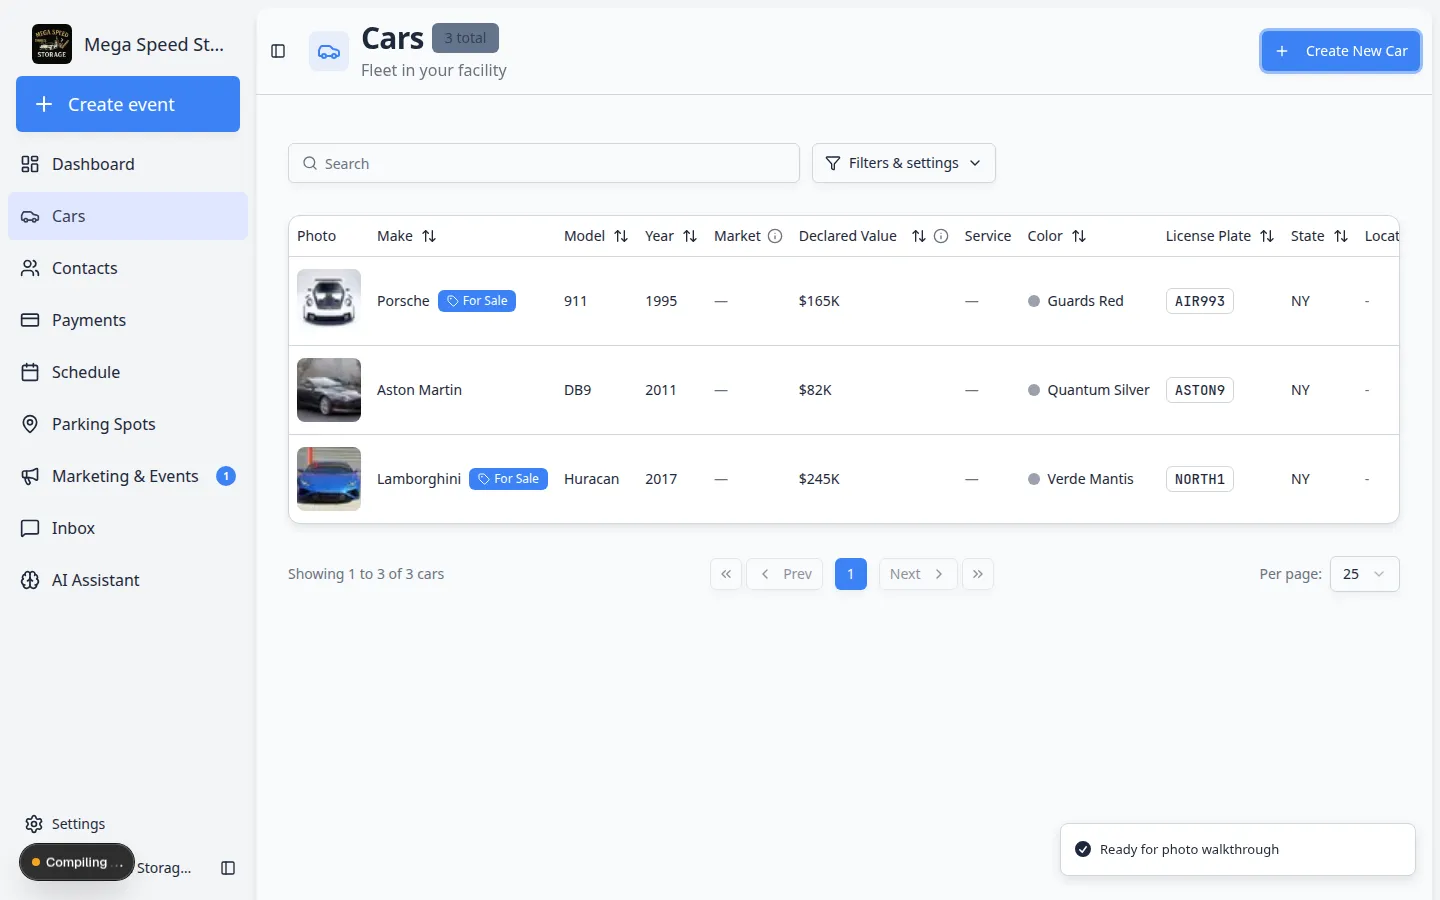The height and width of the screenshot is (900, 1440).
Task: Sort the table by License Plate
Action: [x=1267, y=236]
